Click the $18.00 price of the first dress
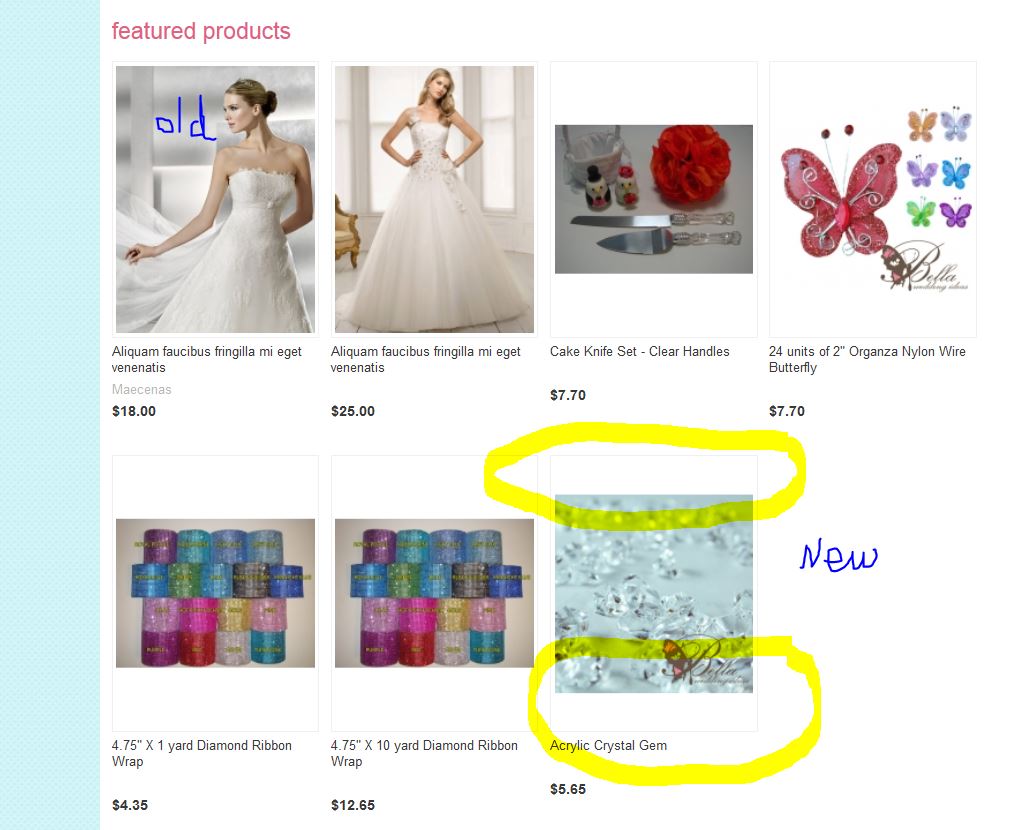Viewport: 1010px width, 830px height. click(134, 411)
